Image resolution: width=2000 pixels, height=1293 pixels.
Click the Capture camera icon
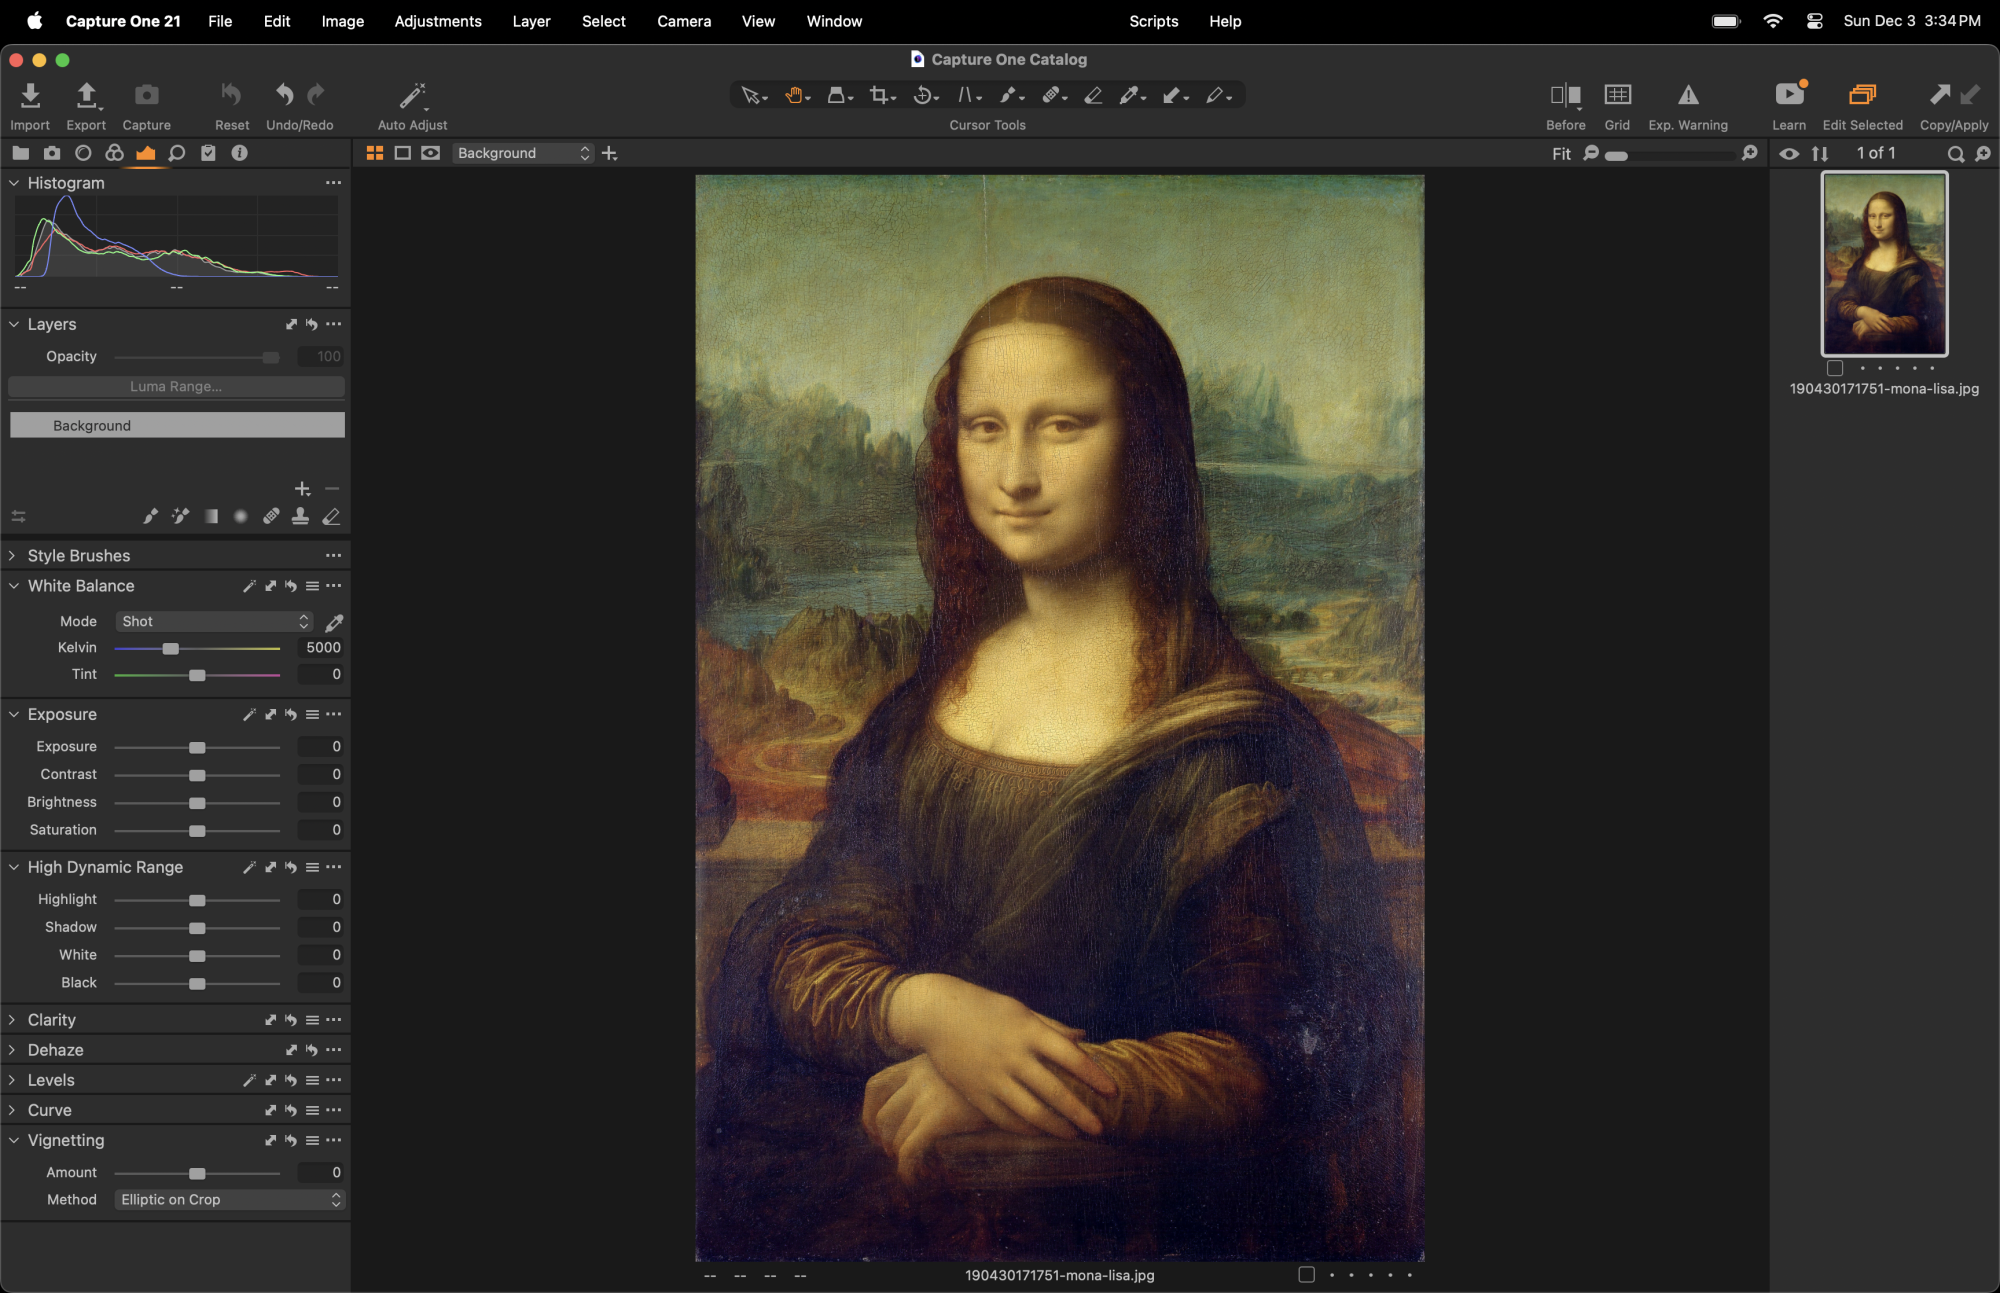click(x=146, y=95)
